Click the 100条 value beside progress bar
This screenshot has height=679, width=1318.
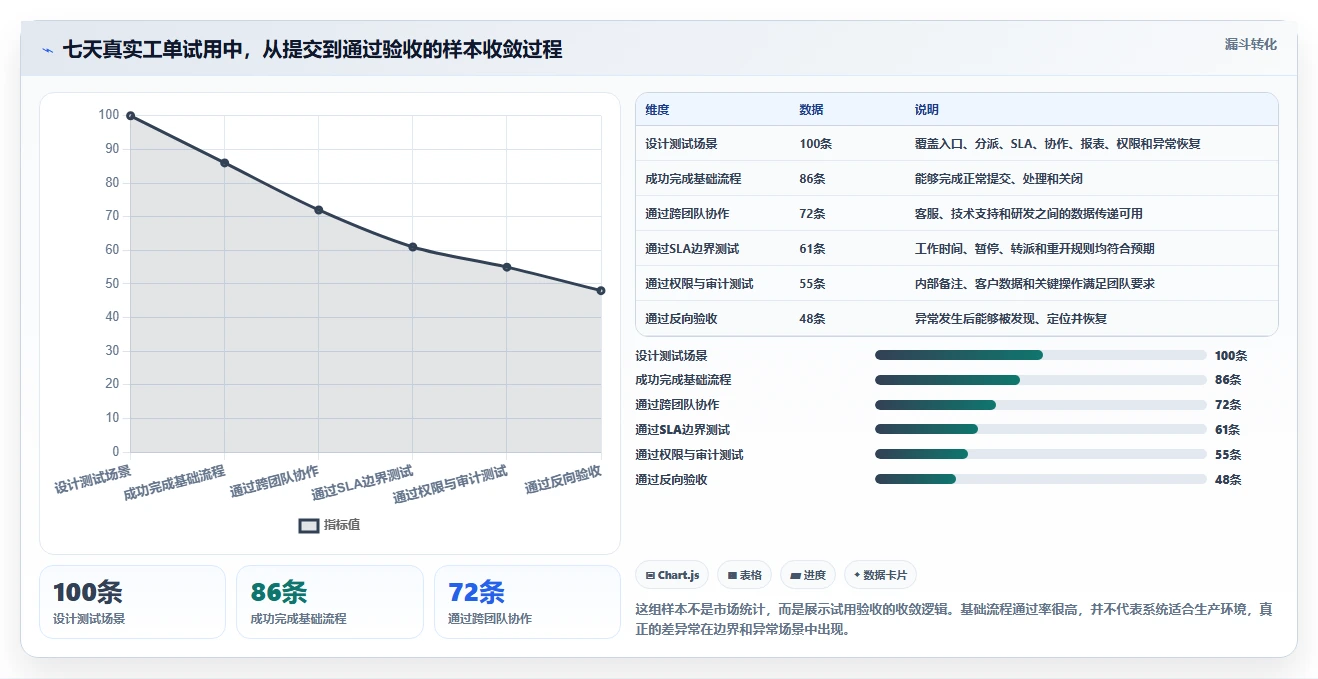click(1231, 355)
